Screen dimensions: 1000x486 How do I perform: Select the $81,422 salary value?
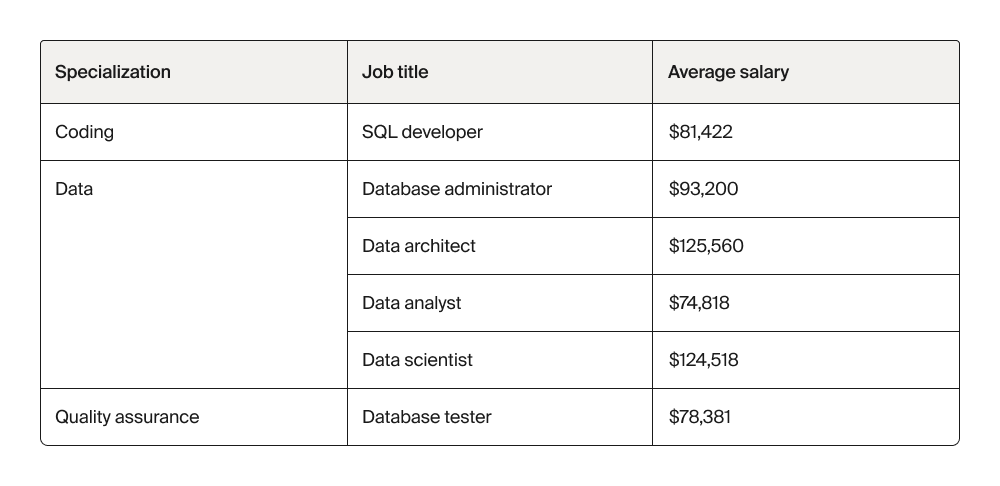(x=700, y=132)
